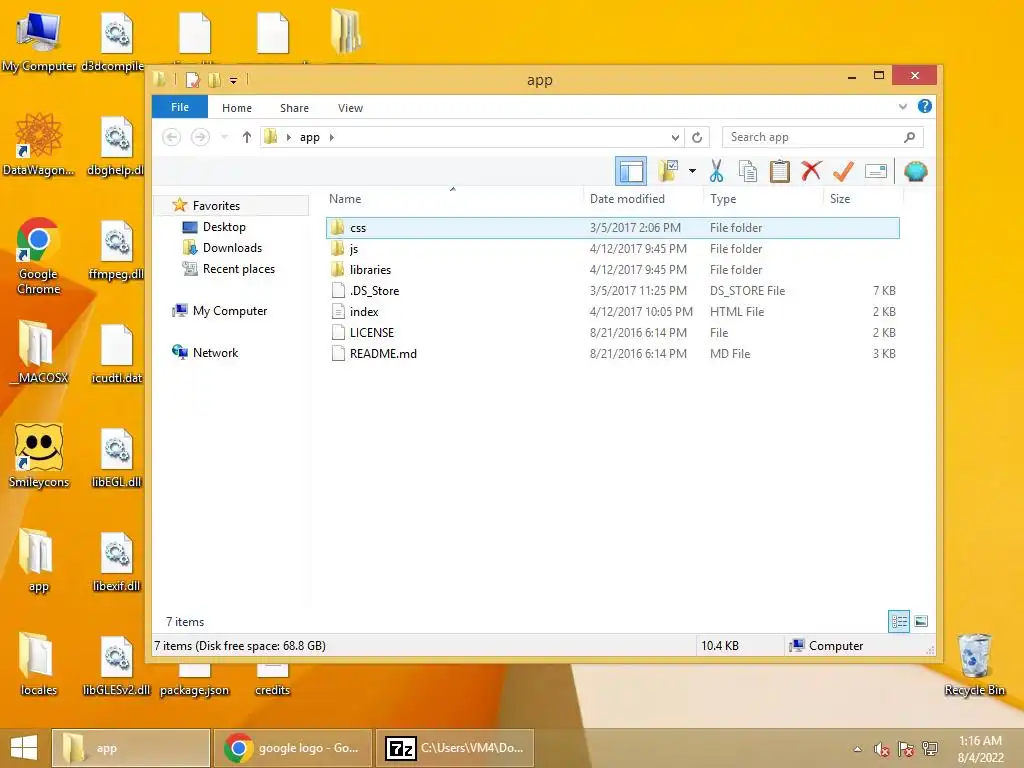Select the README.md file
The image size is (1024, 768).
point(613,353)
